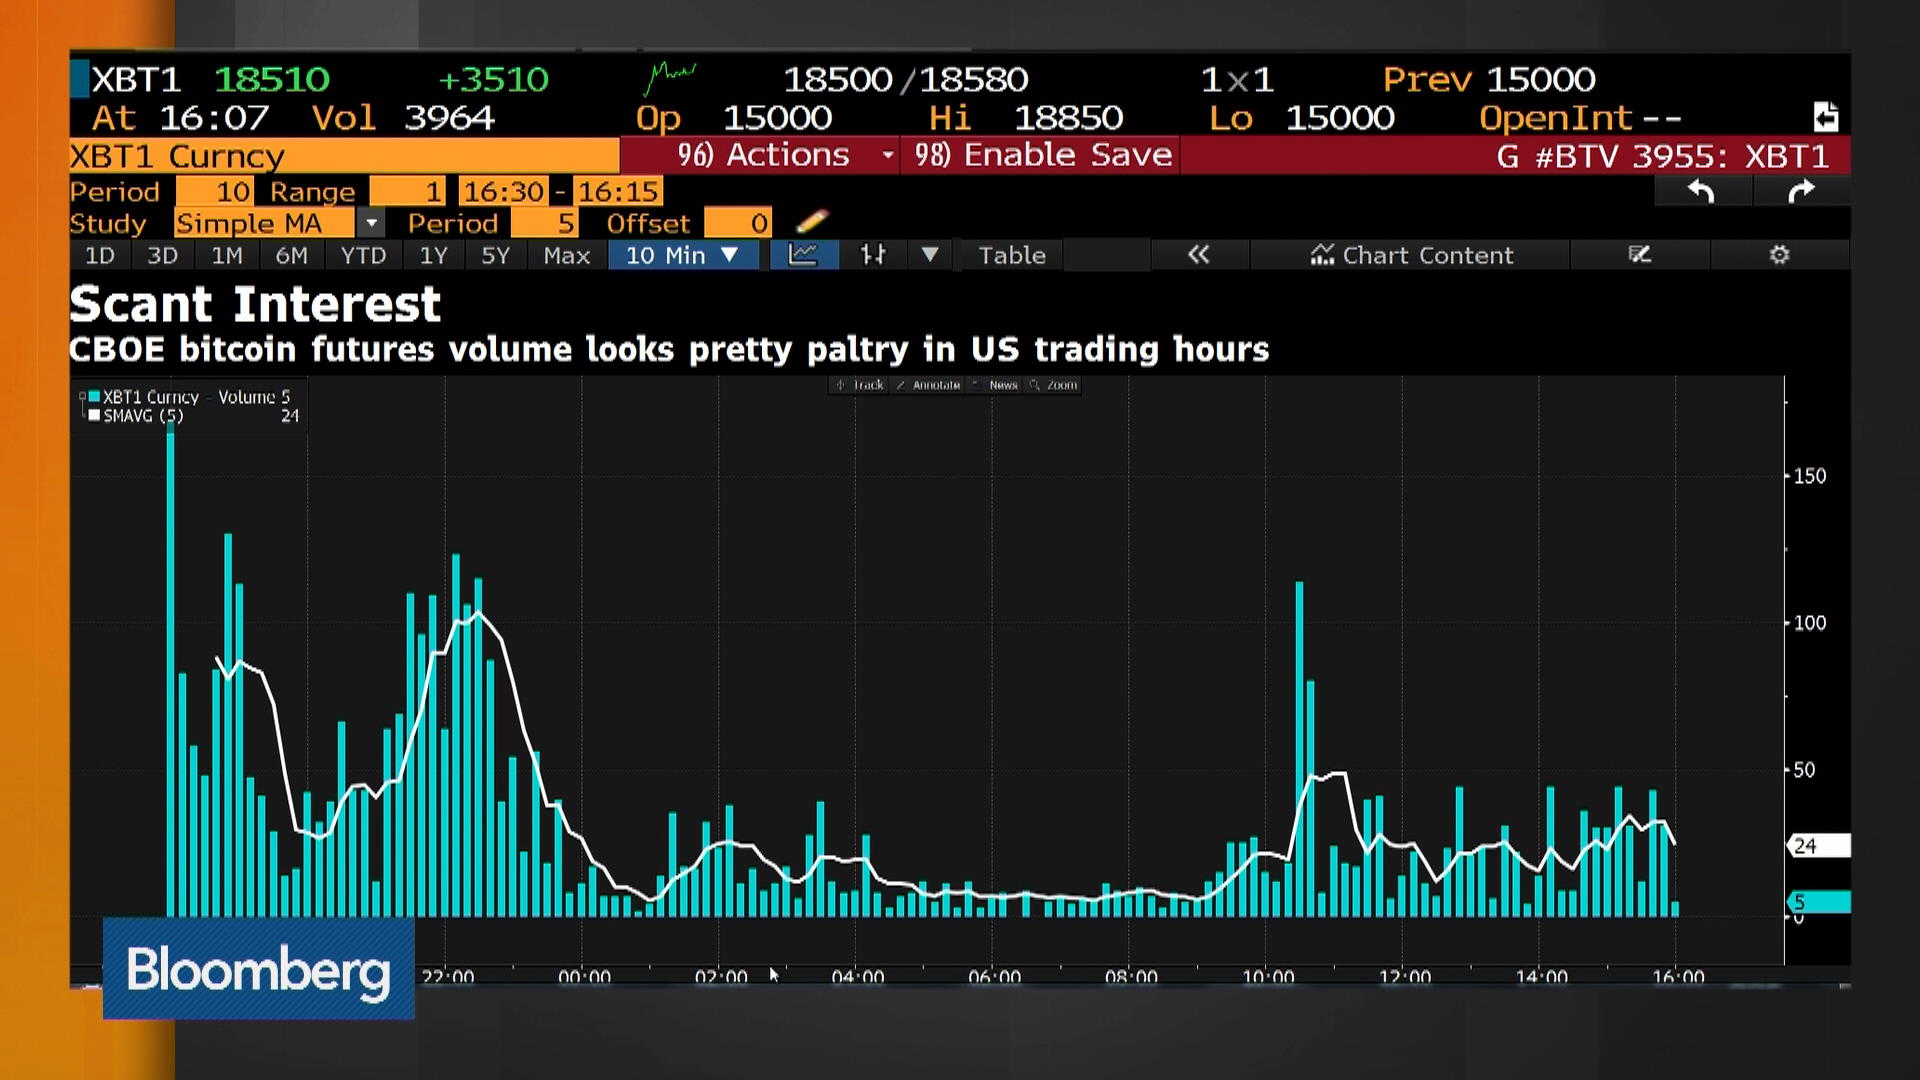This screenshot has height=1080, width=1920.
Task: Open the gear settings icon
Action: 1779,255
